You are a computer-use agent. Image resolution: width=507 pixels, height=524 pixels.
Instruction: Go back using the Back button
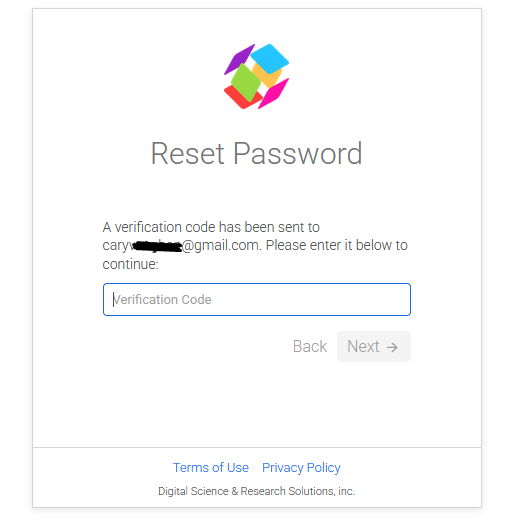(310, 346)
